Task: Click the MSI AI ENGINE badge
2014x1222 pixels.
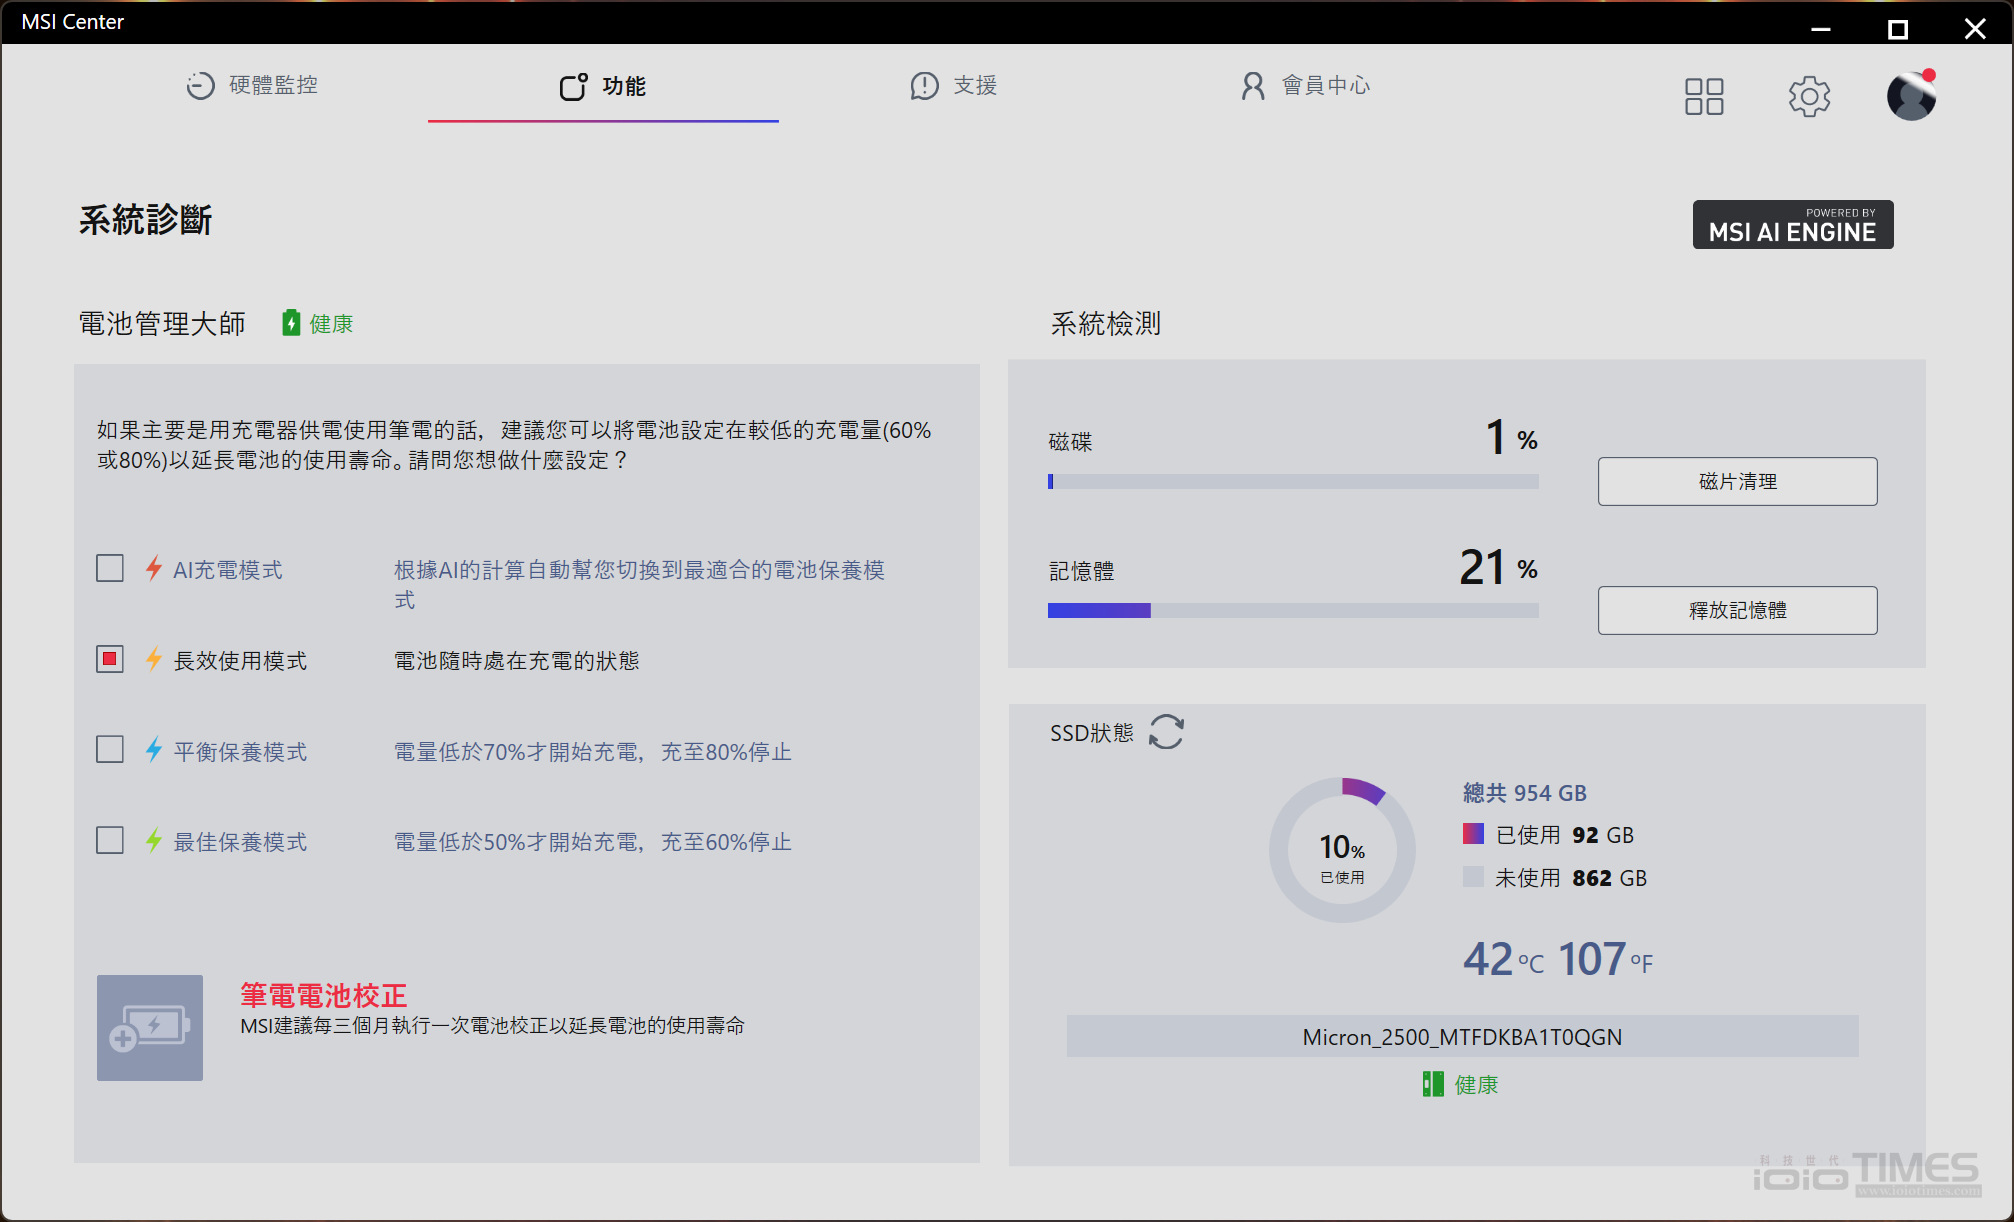Action: click(1792, 225)
